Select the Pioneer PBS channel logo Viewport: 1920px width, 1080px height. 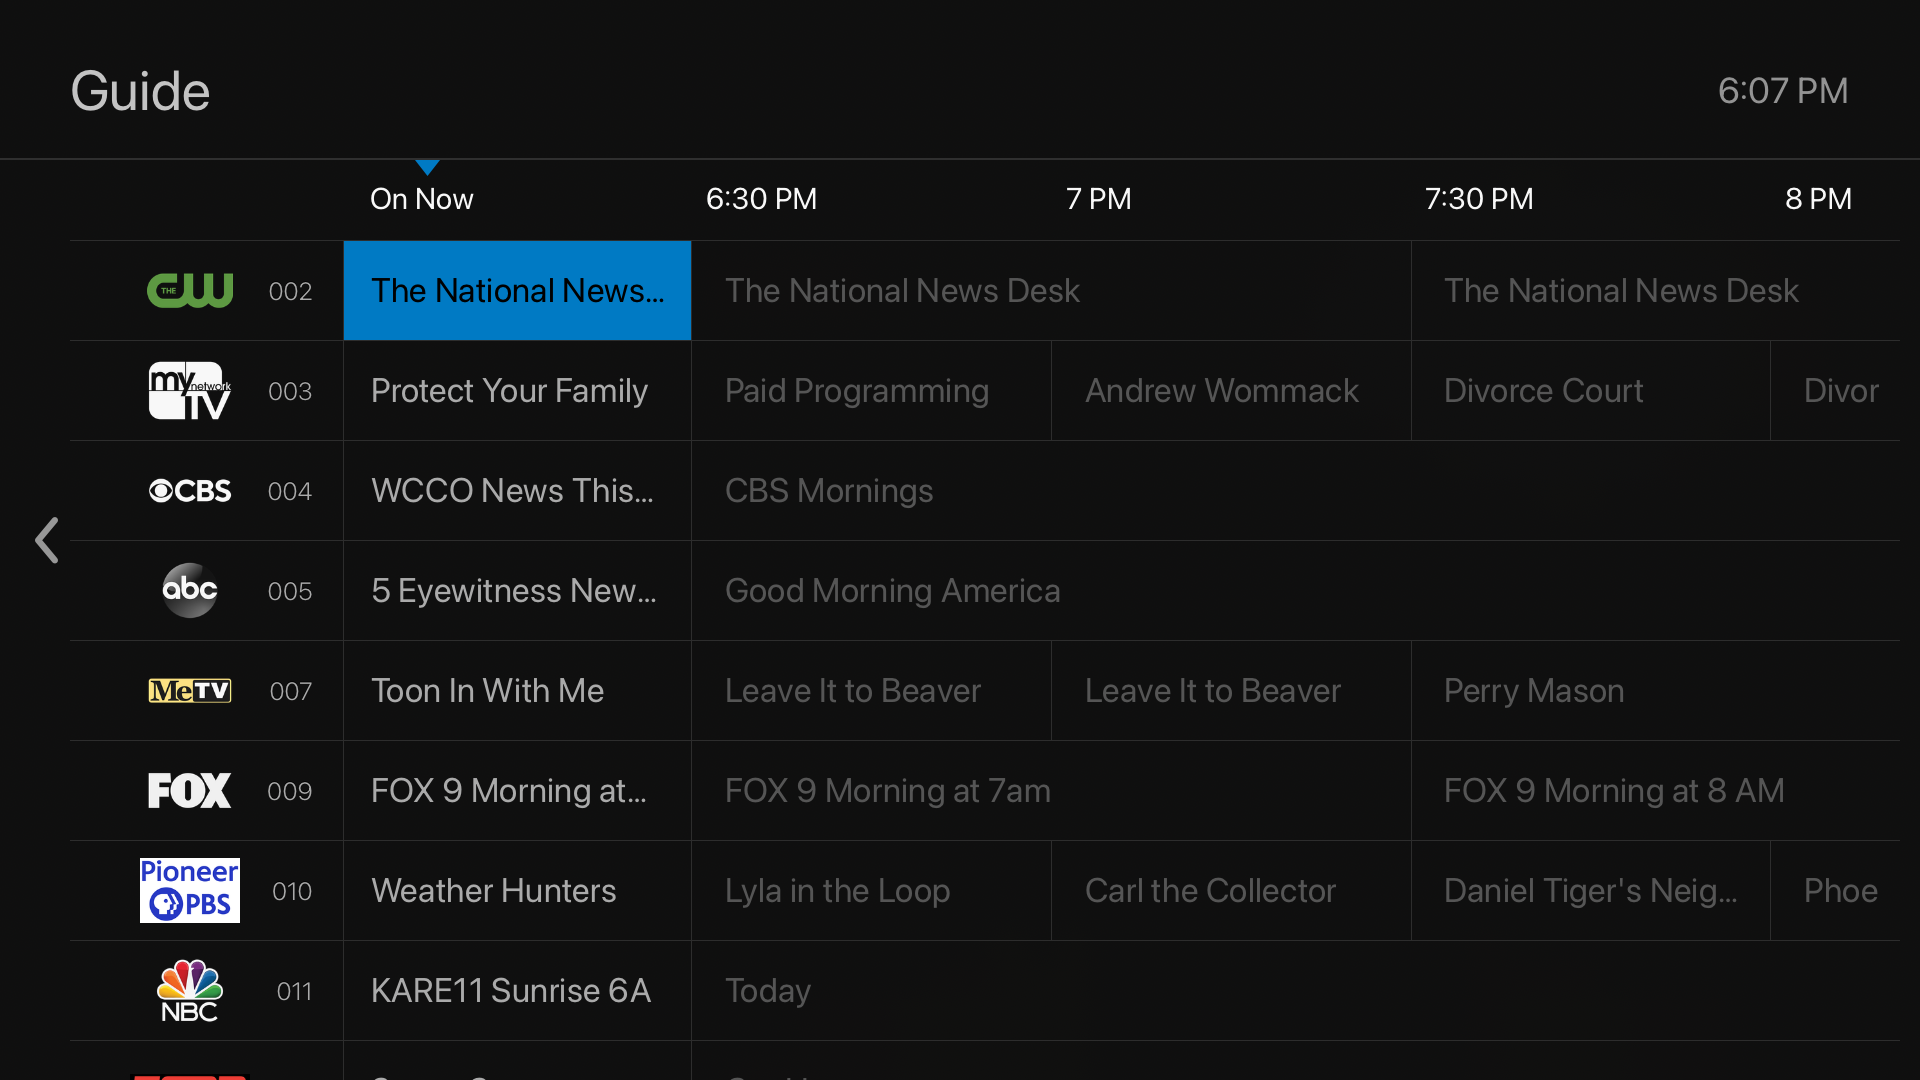[x=190, y=890]
